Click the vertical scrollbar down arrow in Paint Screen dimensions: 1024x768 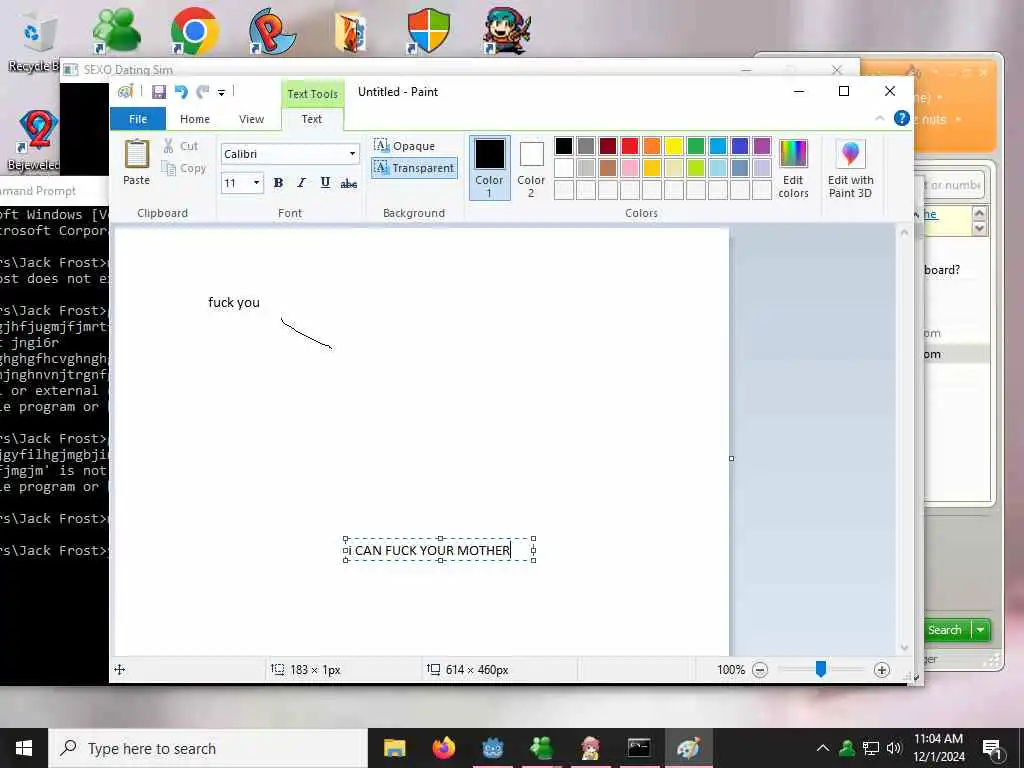pyautogui.click(x=904, y=648)
